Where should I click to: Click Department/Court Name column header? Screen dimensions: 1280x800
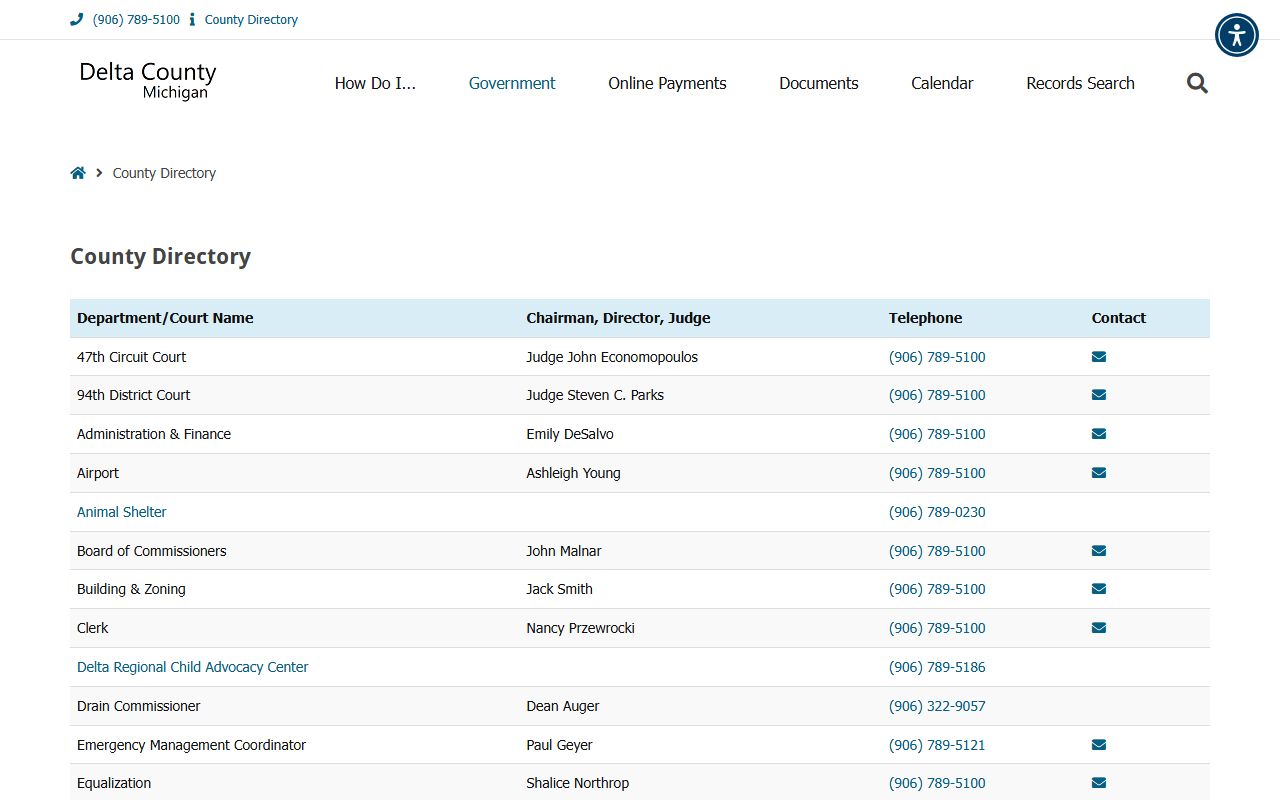[165, 318]
